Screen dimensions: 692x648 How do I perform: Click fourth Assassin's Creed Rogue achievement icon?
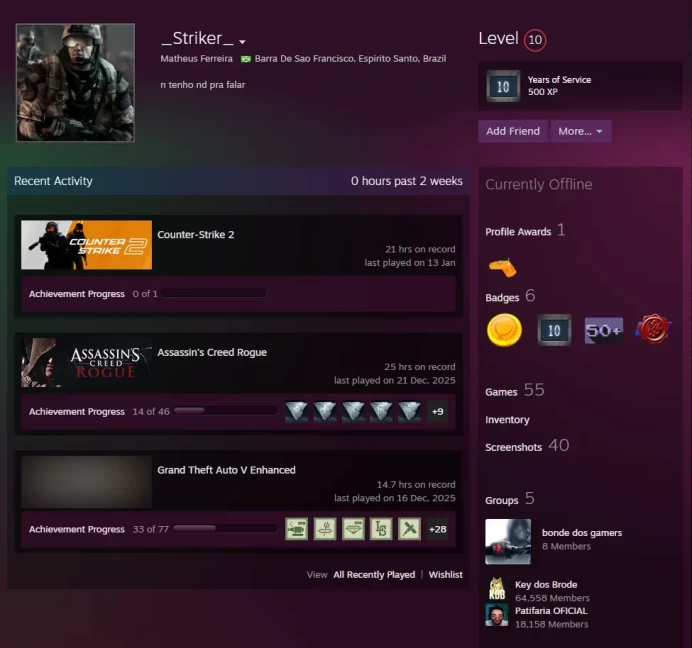[x=381, y=411]
